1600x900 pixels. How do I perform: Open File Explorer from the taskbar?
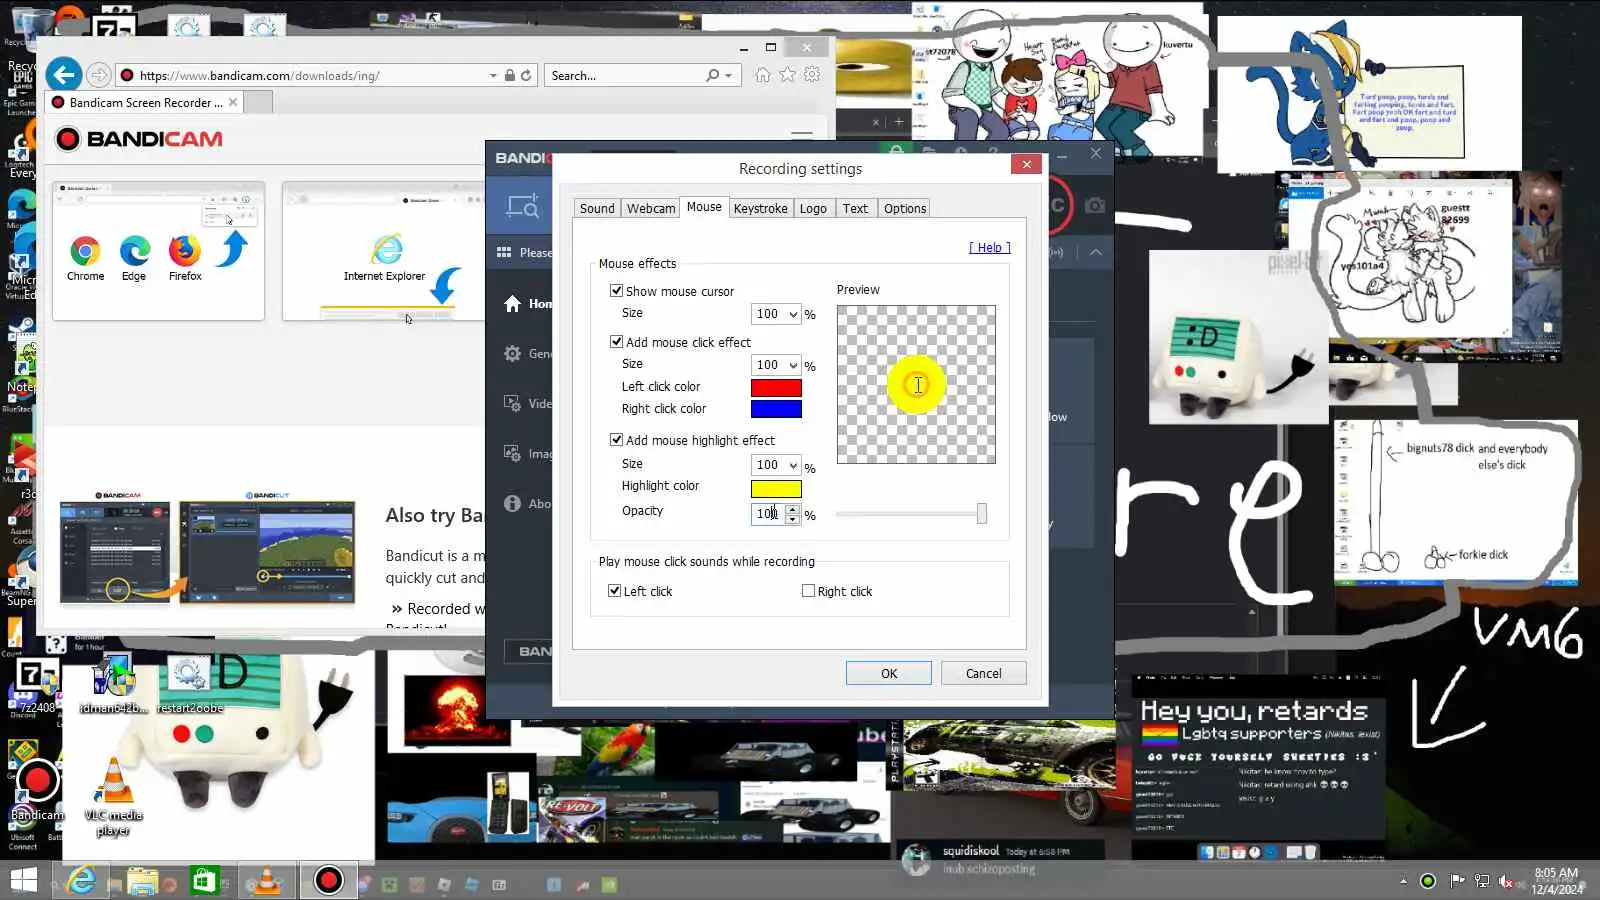click(x=142, y=881)
